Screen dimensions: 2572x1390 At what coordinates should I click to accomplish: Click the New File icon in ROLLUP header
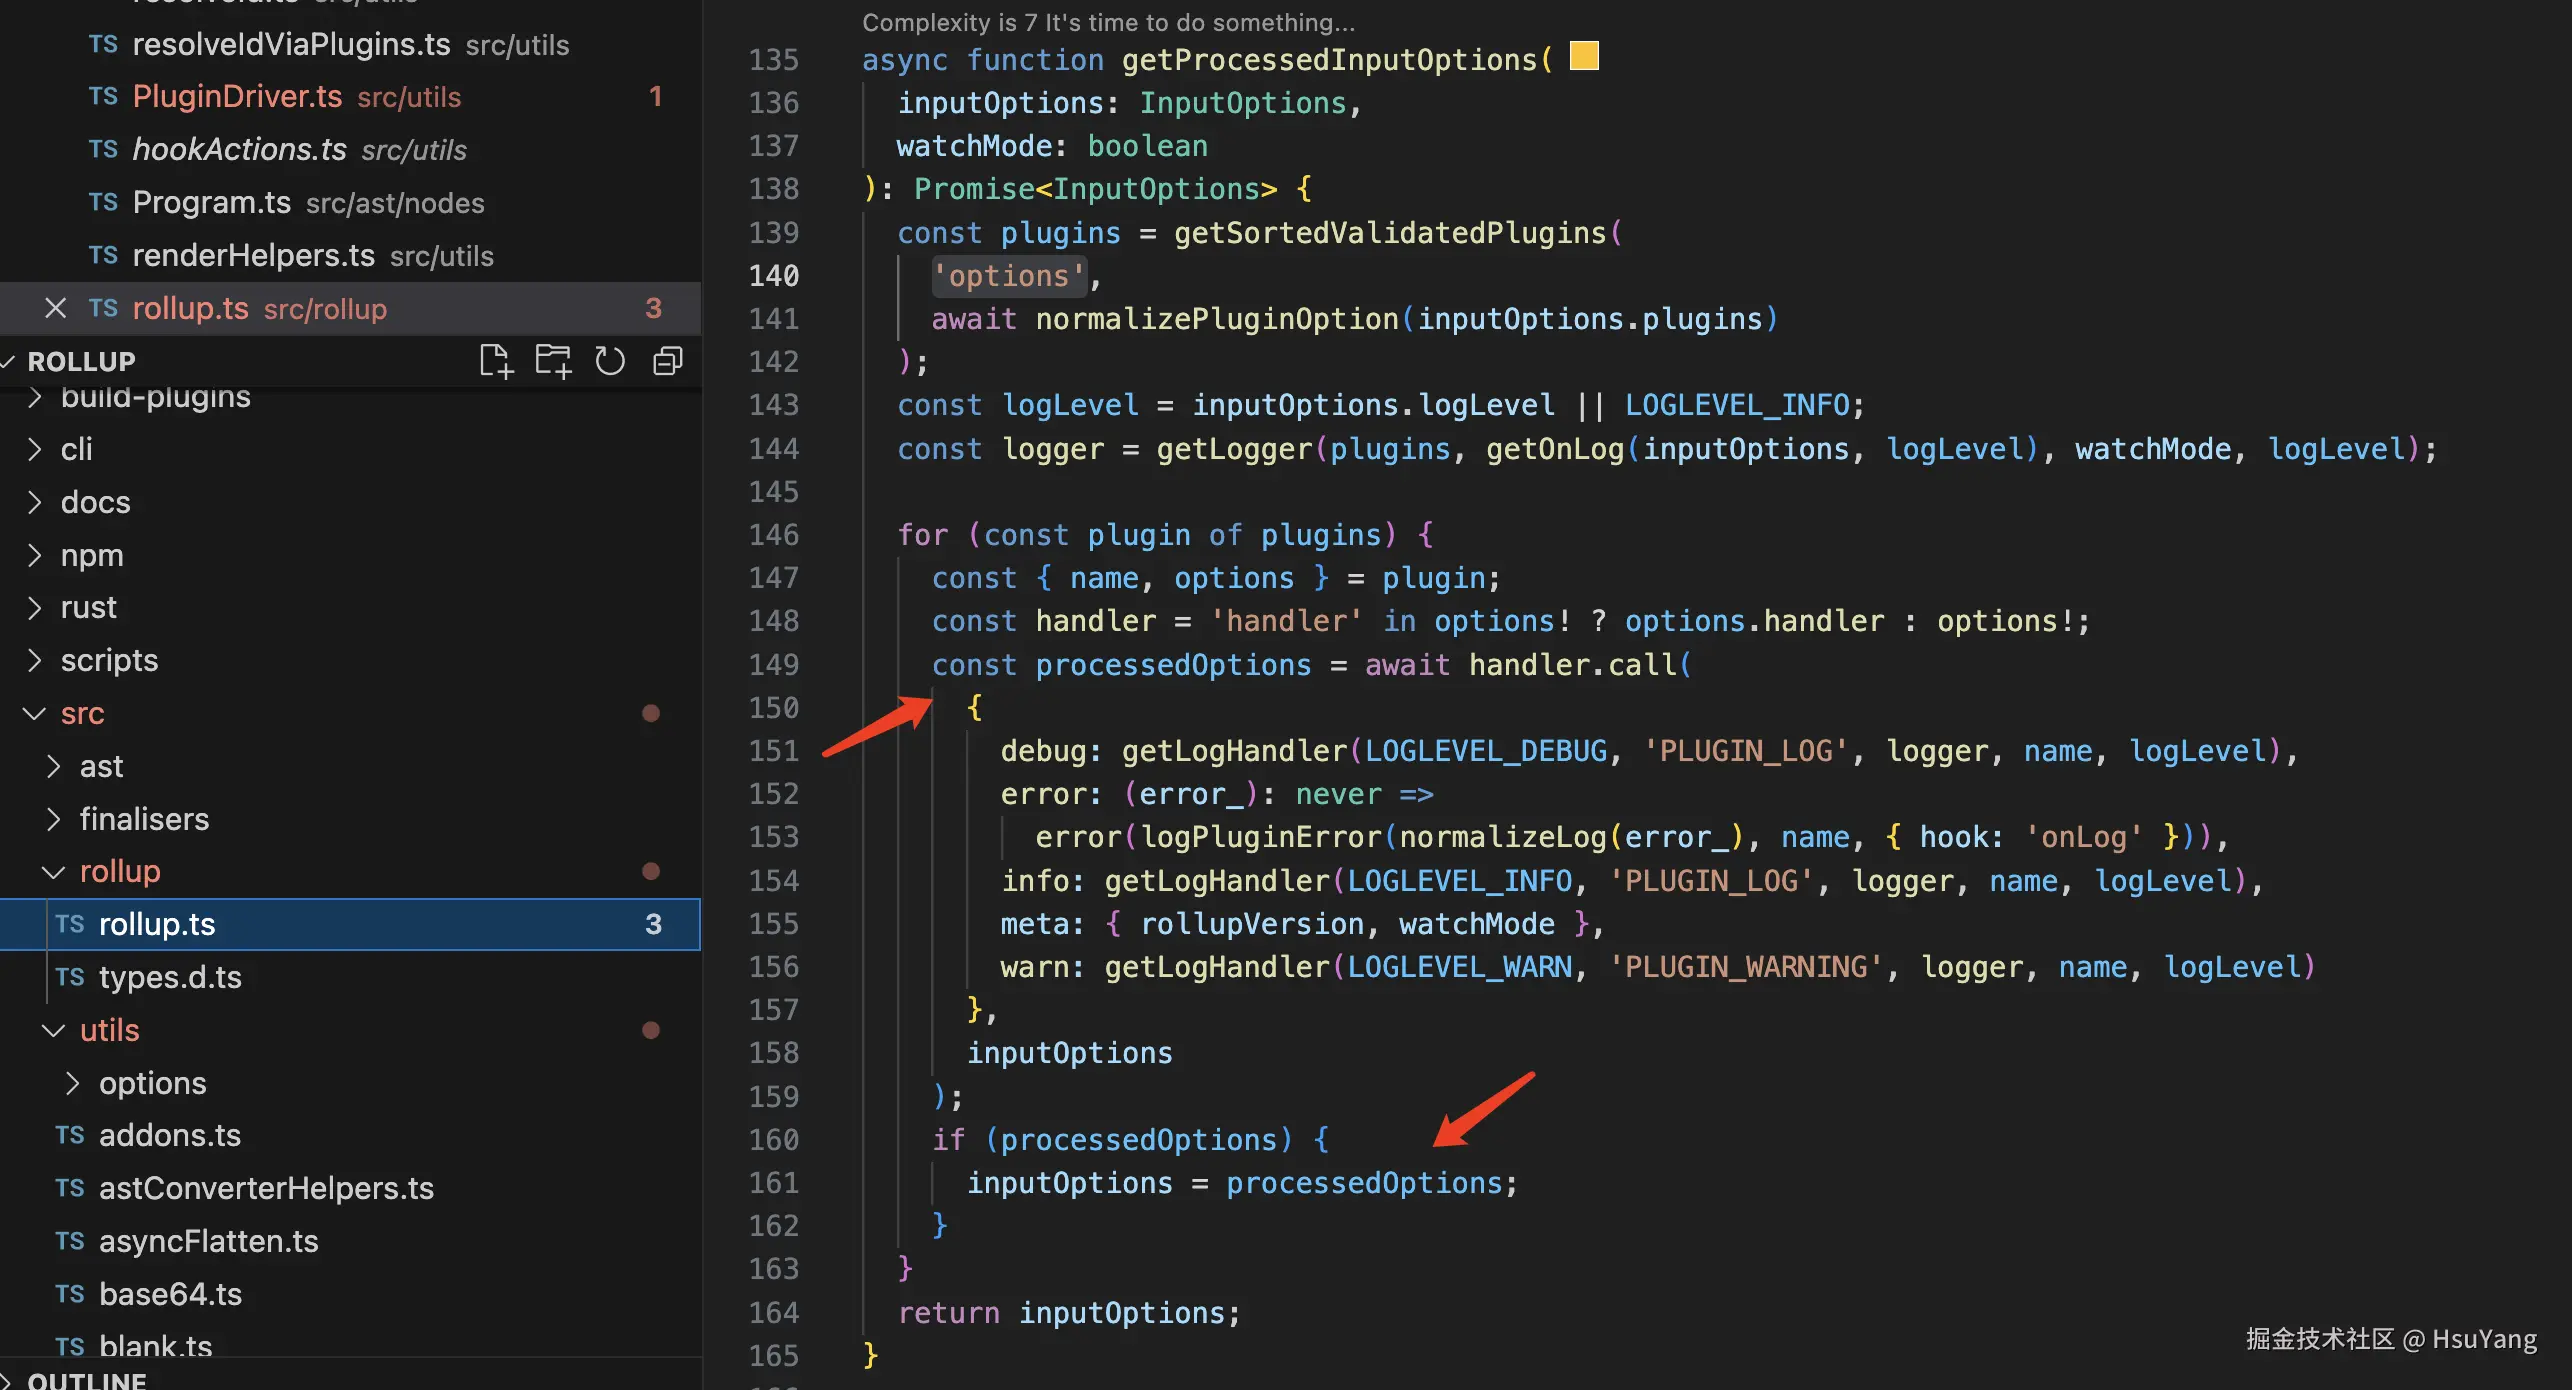[x=495, y=361]
